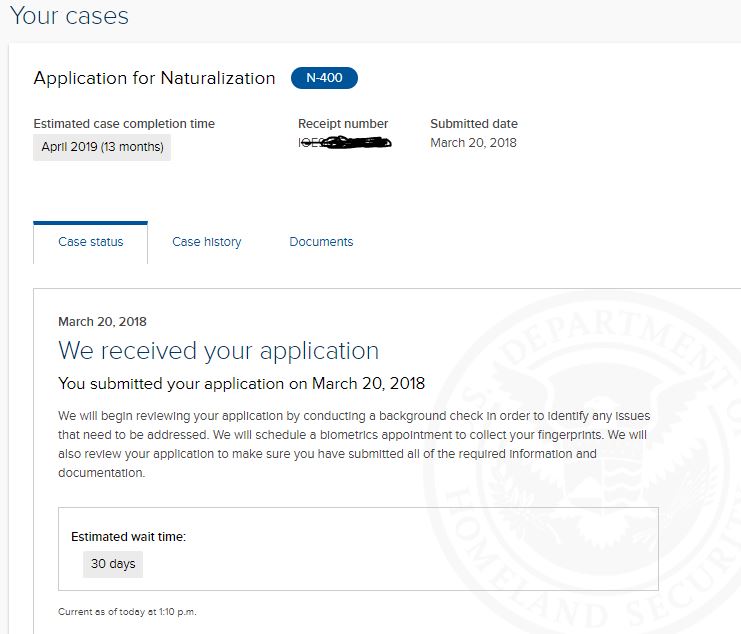Click the Submitted date March 20, 2018 value
This screenshot has width=741, height=634.
click(x=474, y=143)
